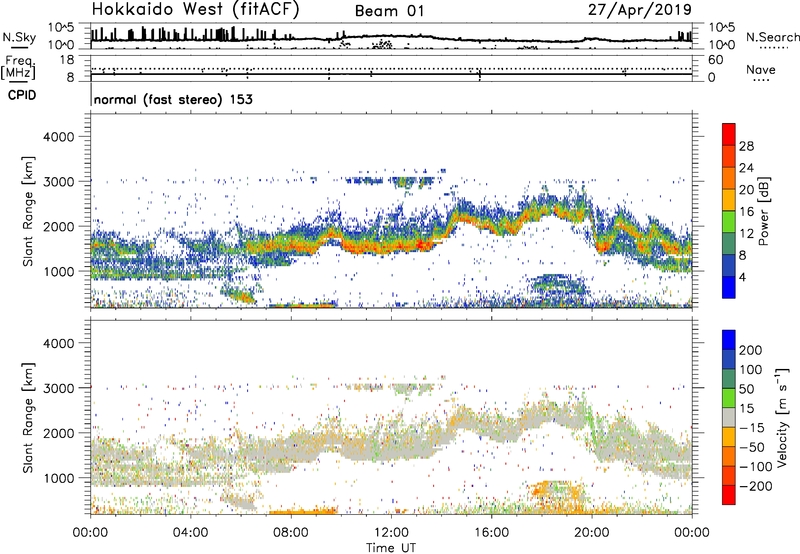Click the '60' tick on Nave axis
Screen dimensions: 800x554
coord(715,60)
